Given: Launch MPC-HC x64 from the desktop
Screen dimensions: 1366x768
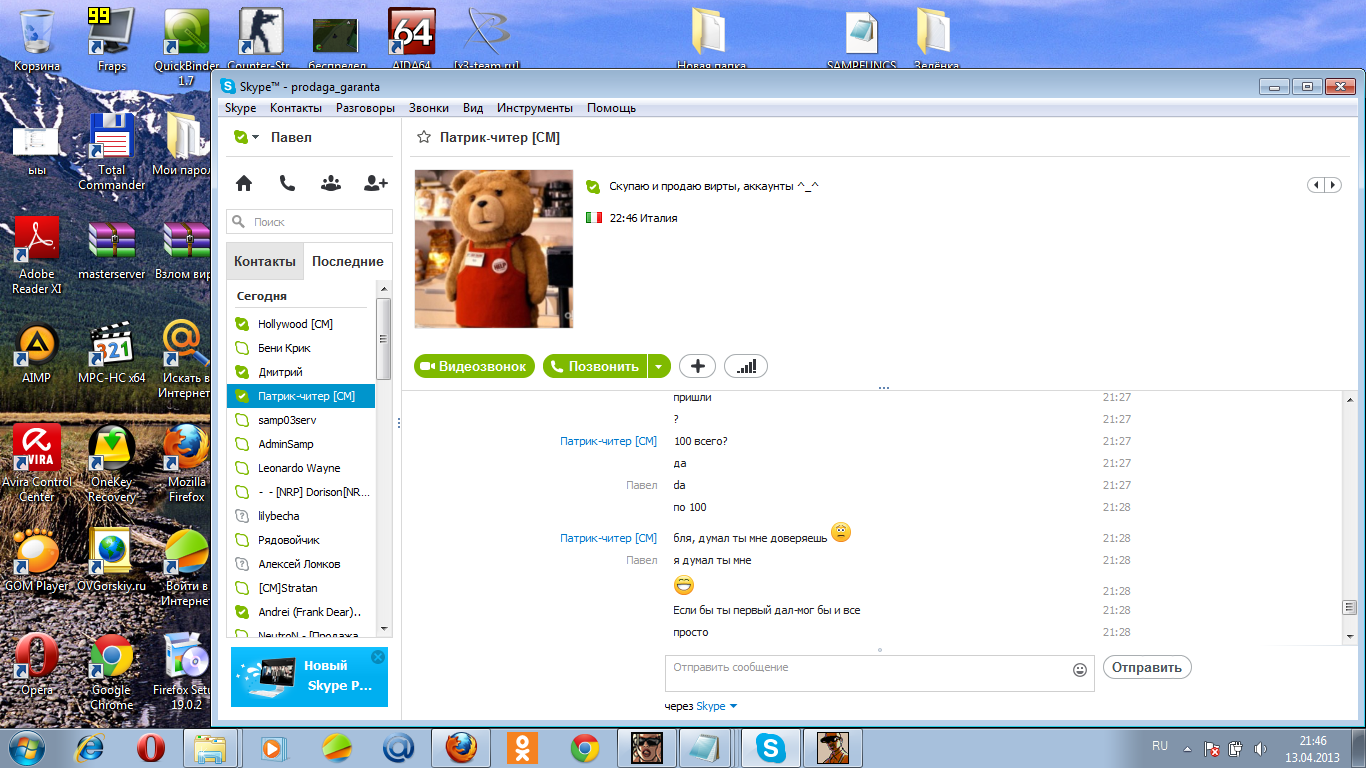Looking at the screenshot, I should coord(112,352).
